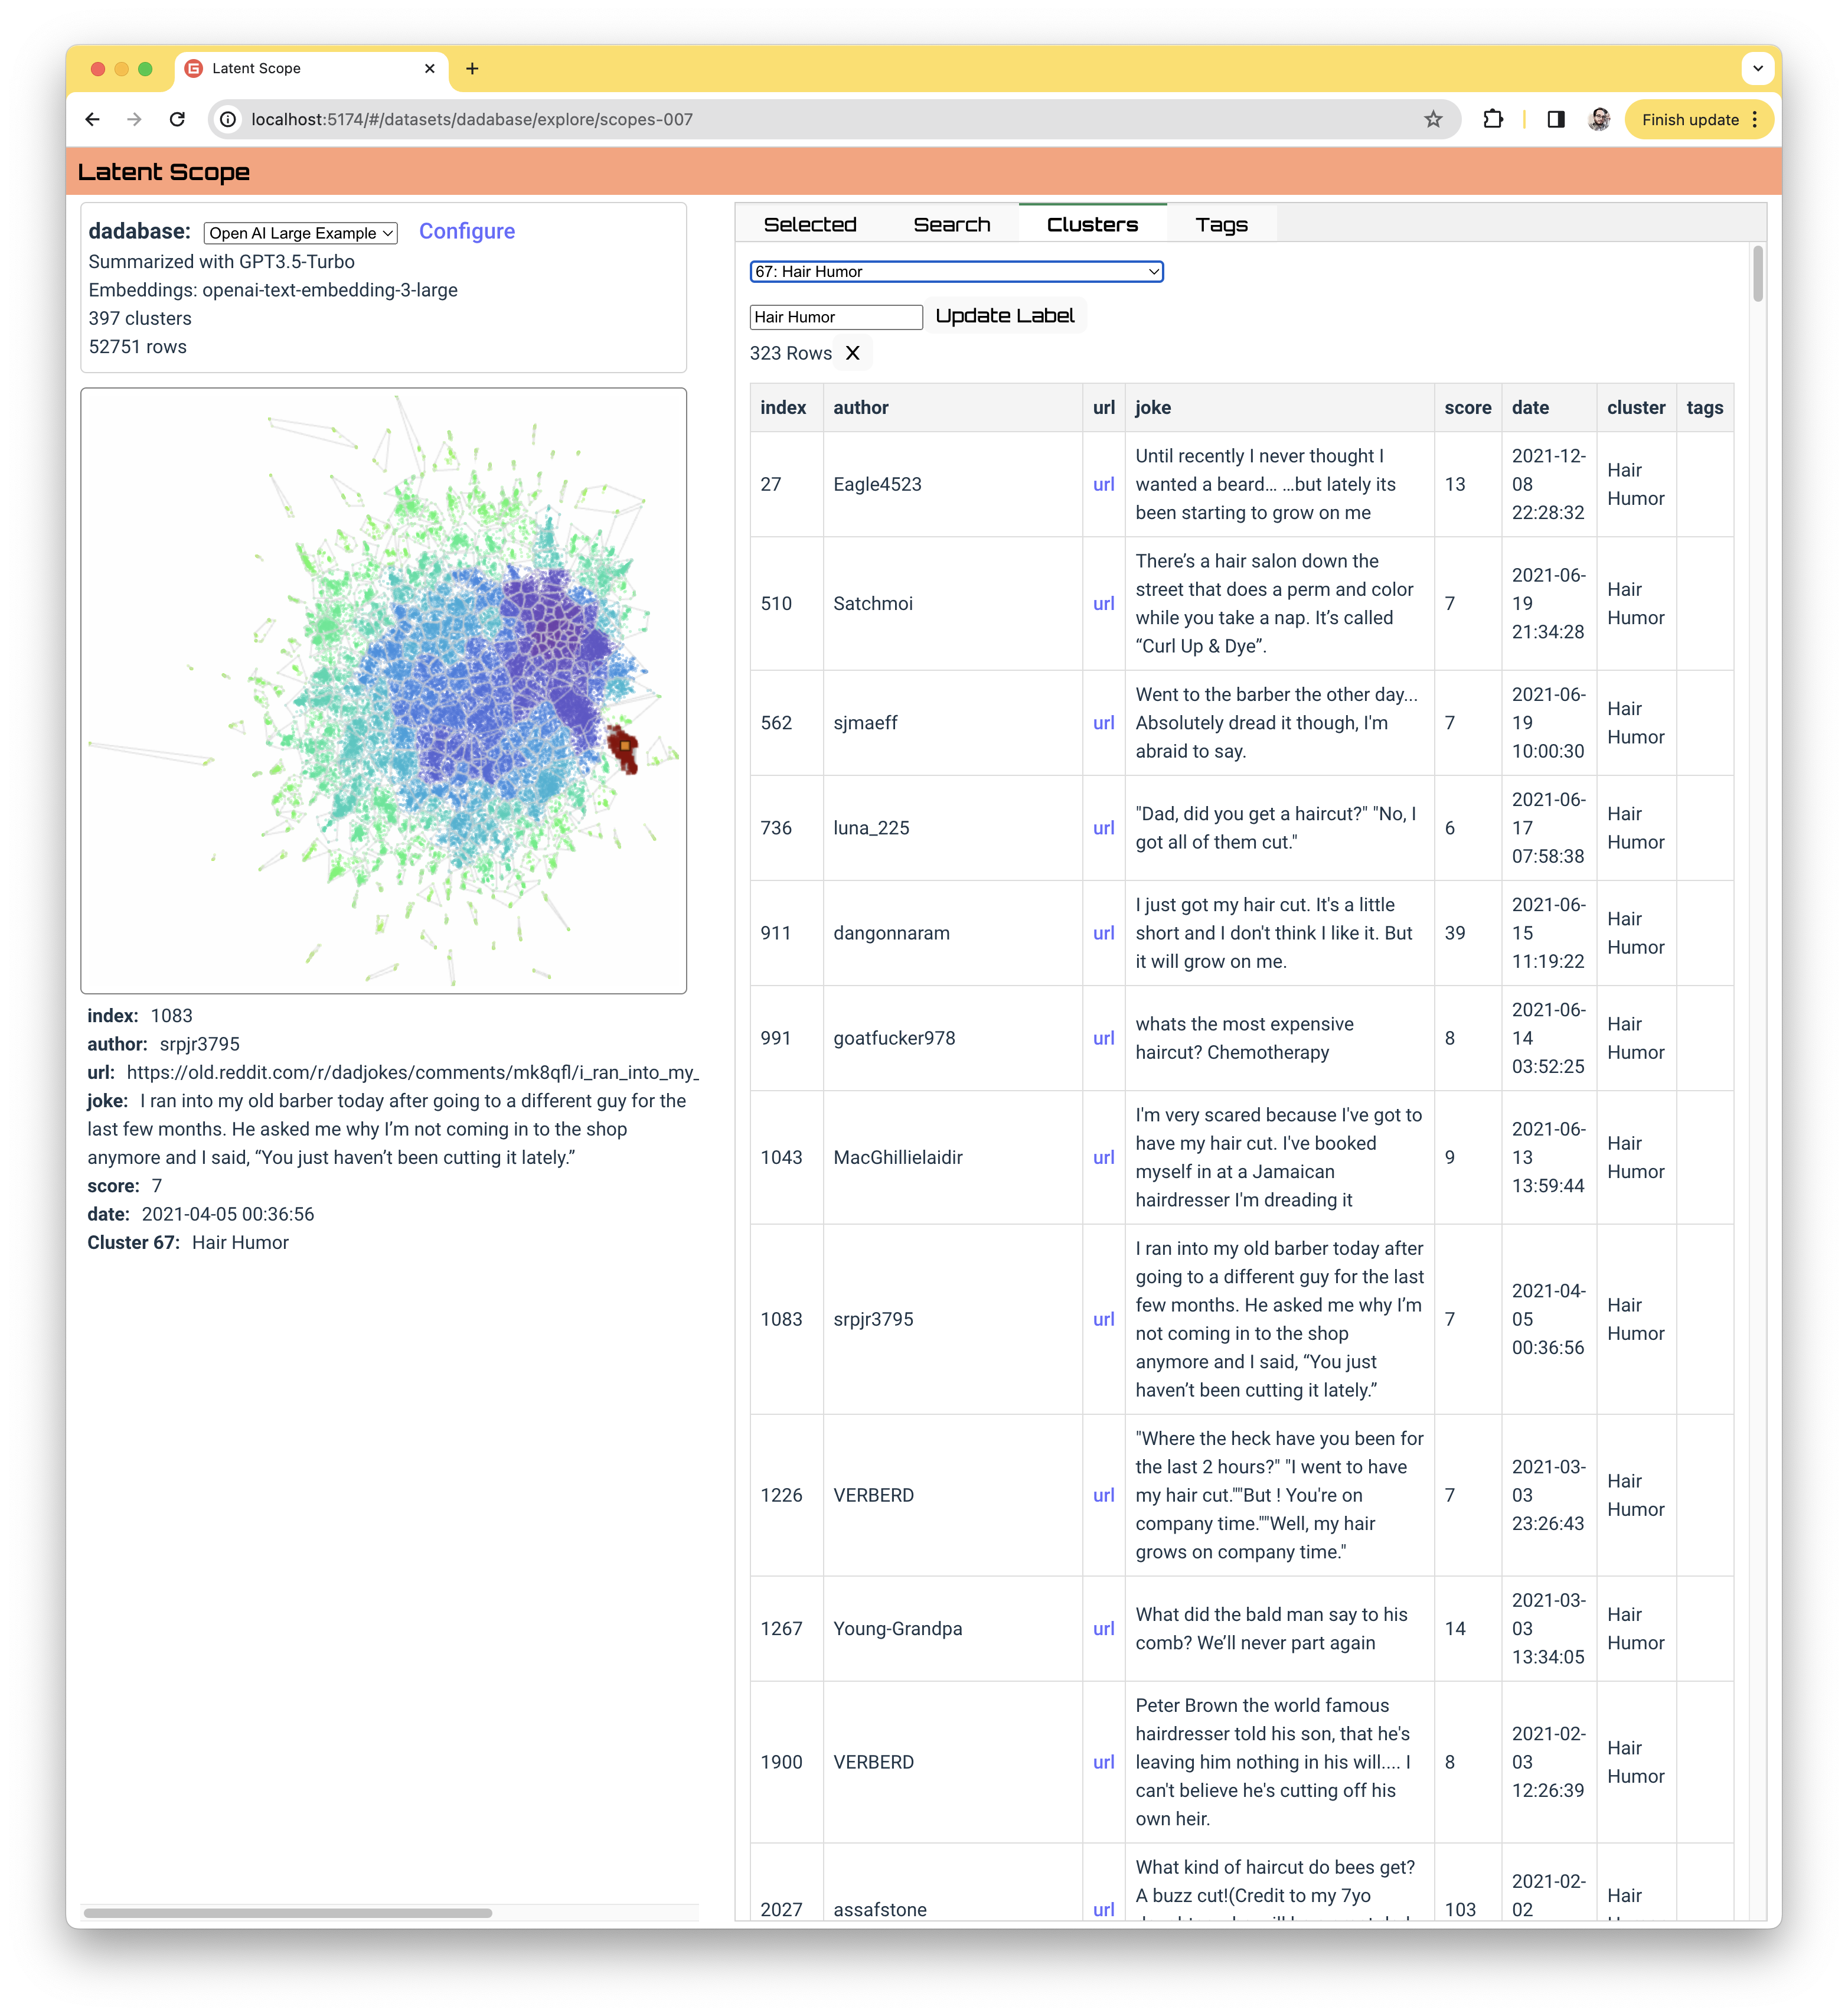Open a new browser tab with the plus icon

coord(472,68)
